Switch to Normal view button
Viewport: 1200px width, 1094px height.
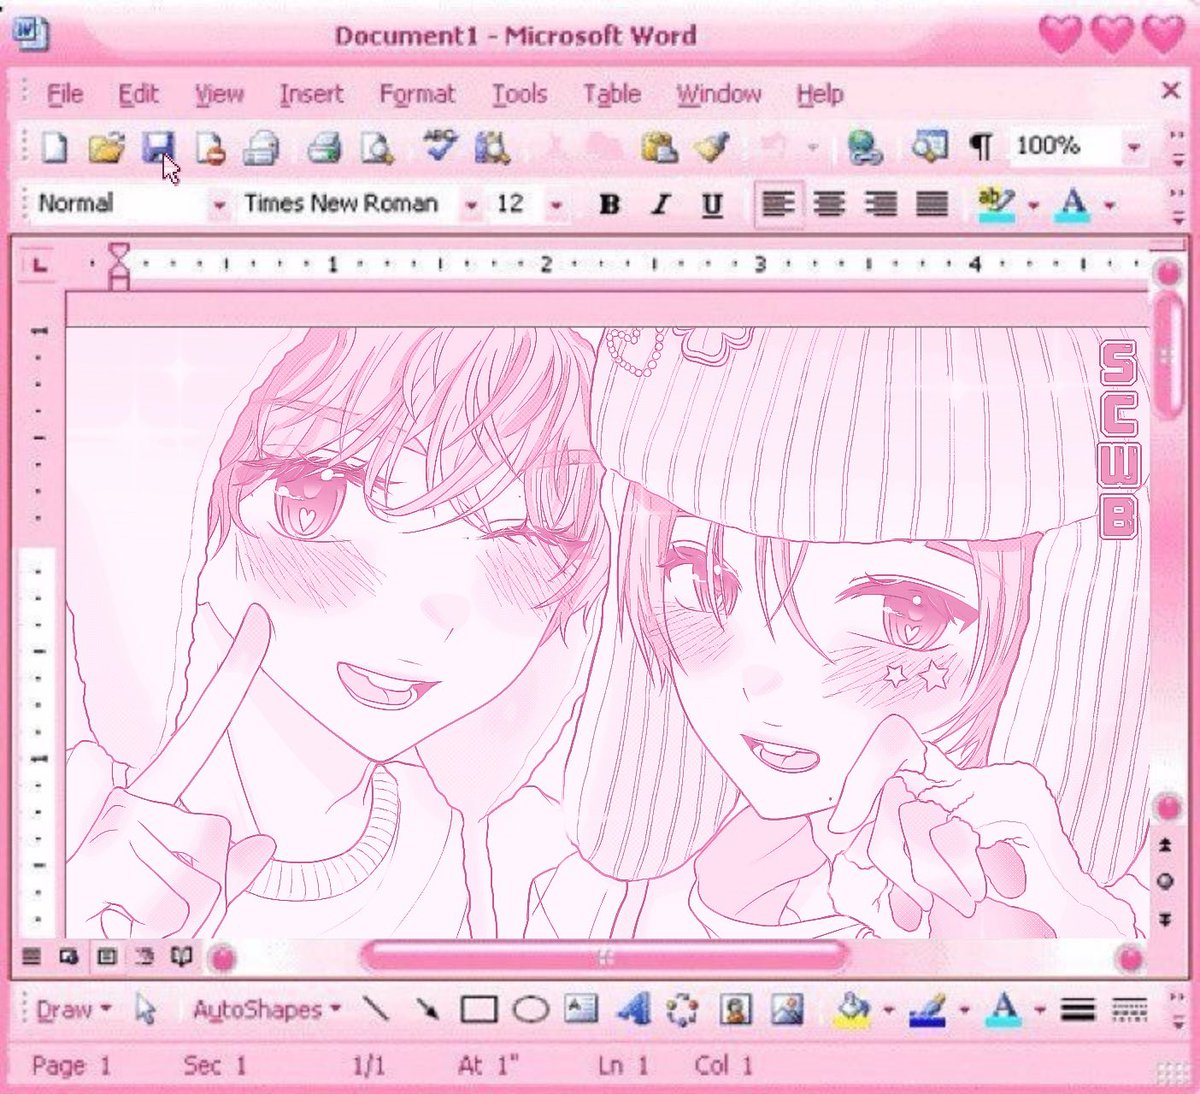(32, 957)
